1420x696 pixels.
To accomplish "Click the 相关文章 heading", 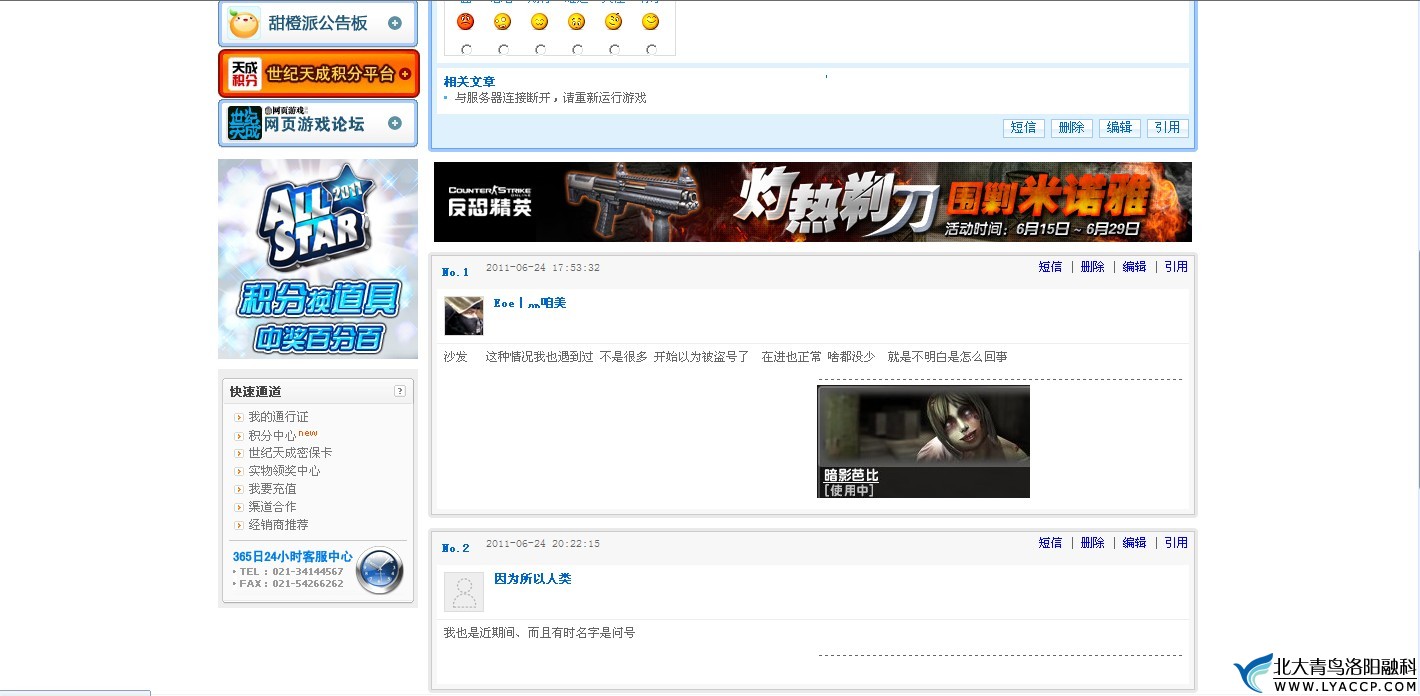I will click(x=469, y=82).
